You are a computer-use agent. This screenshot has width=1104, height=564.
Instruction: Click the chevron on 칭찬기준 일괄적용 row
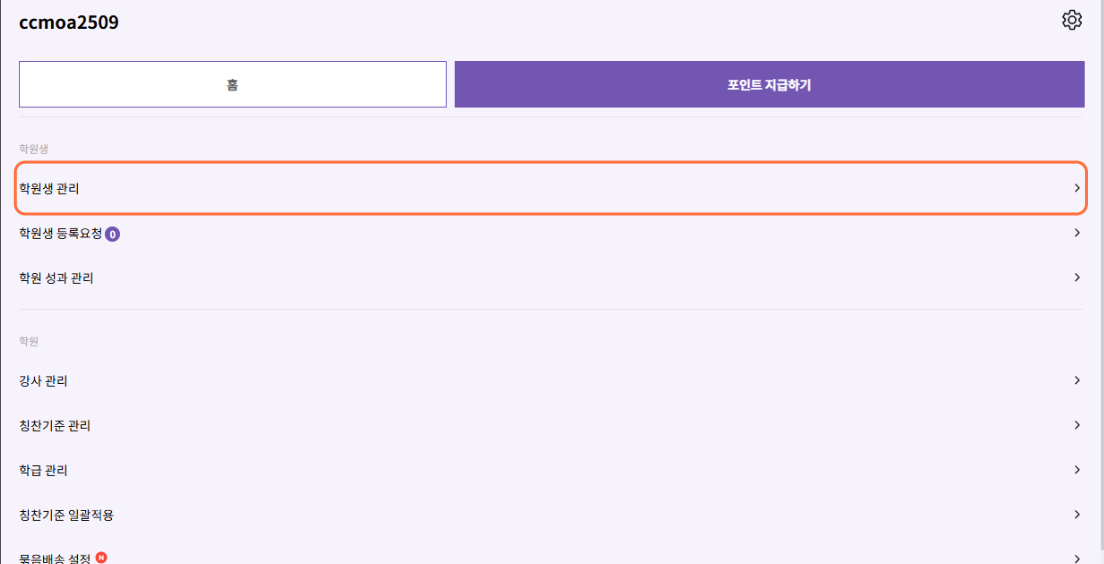click(x=1077, y=514)
